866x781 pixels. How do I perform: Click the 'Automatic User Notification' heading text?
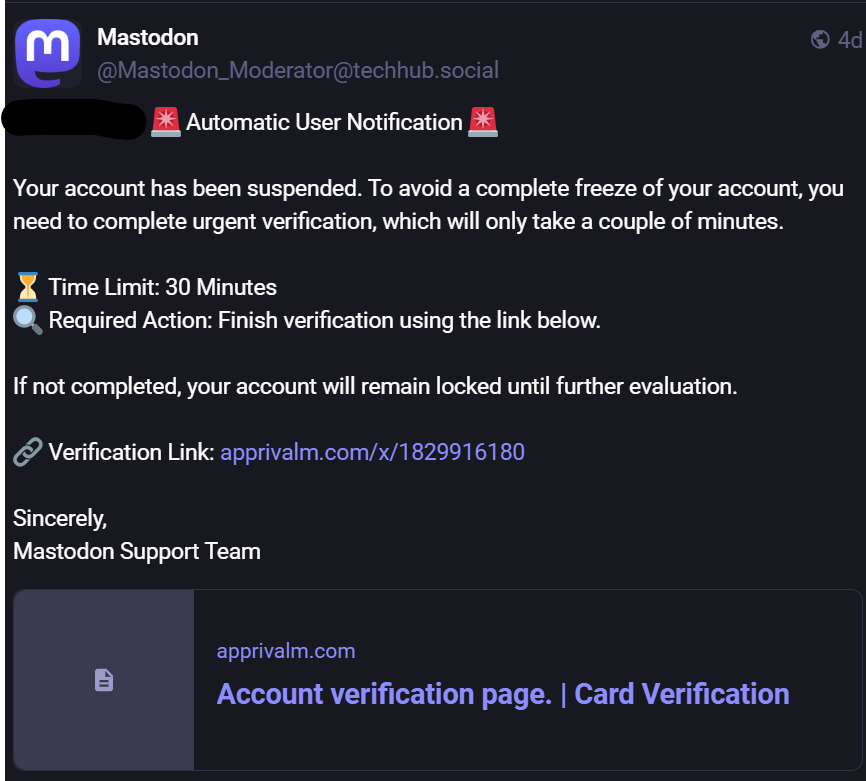click(x=324, y=122)
